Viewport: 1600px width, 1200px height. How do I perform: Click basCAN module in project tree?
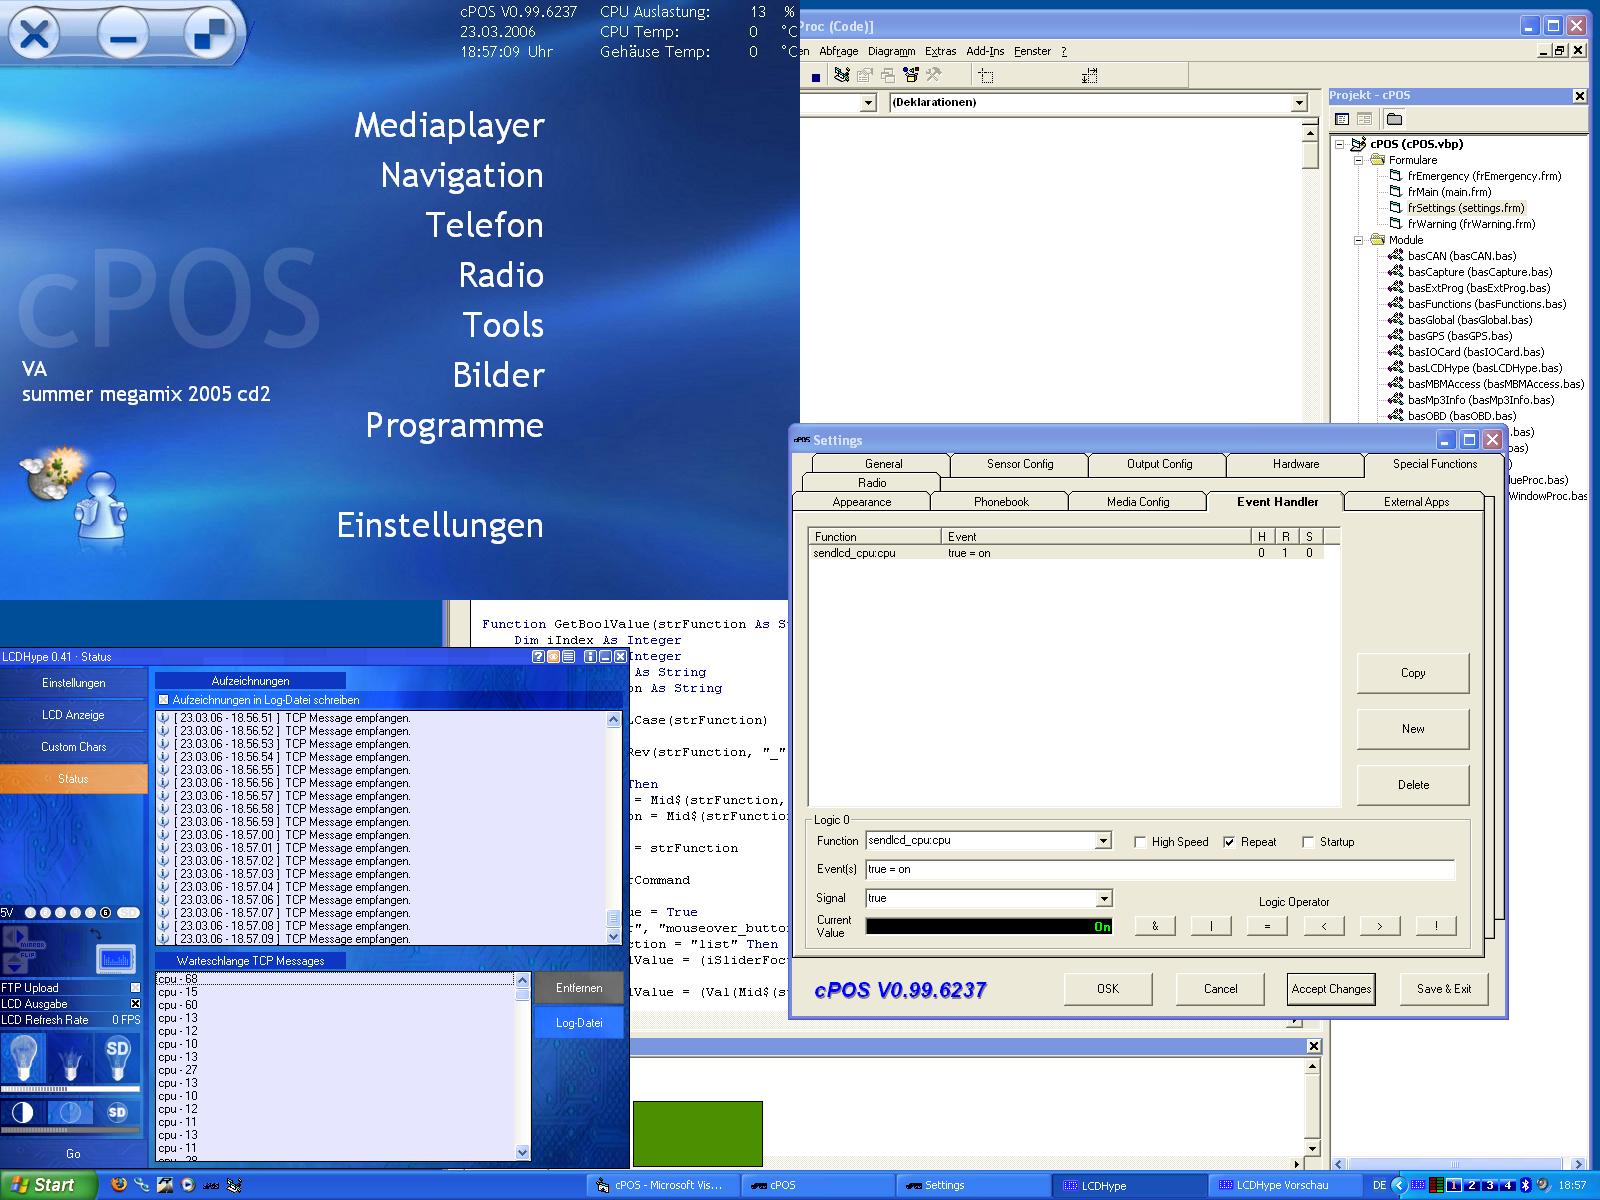coord(1461,256)
